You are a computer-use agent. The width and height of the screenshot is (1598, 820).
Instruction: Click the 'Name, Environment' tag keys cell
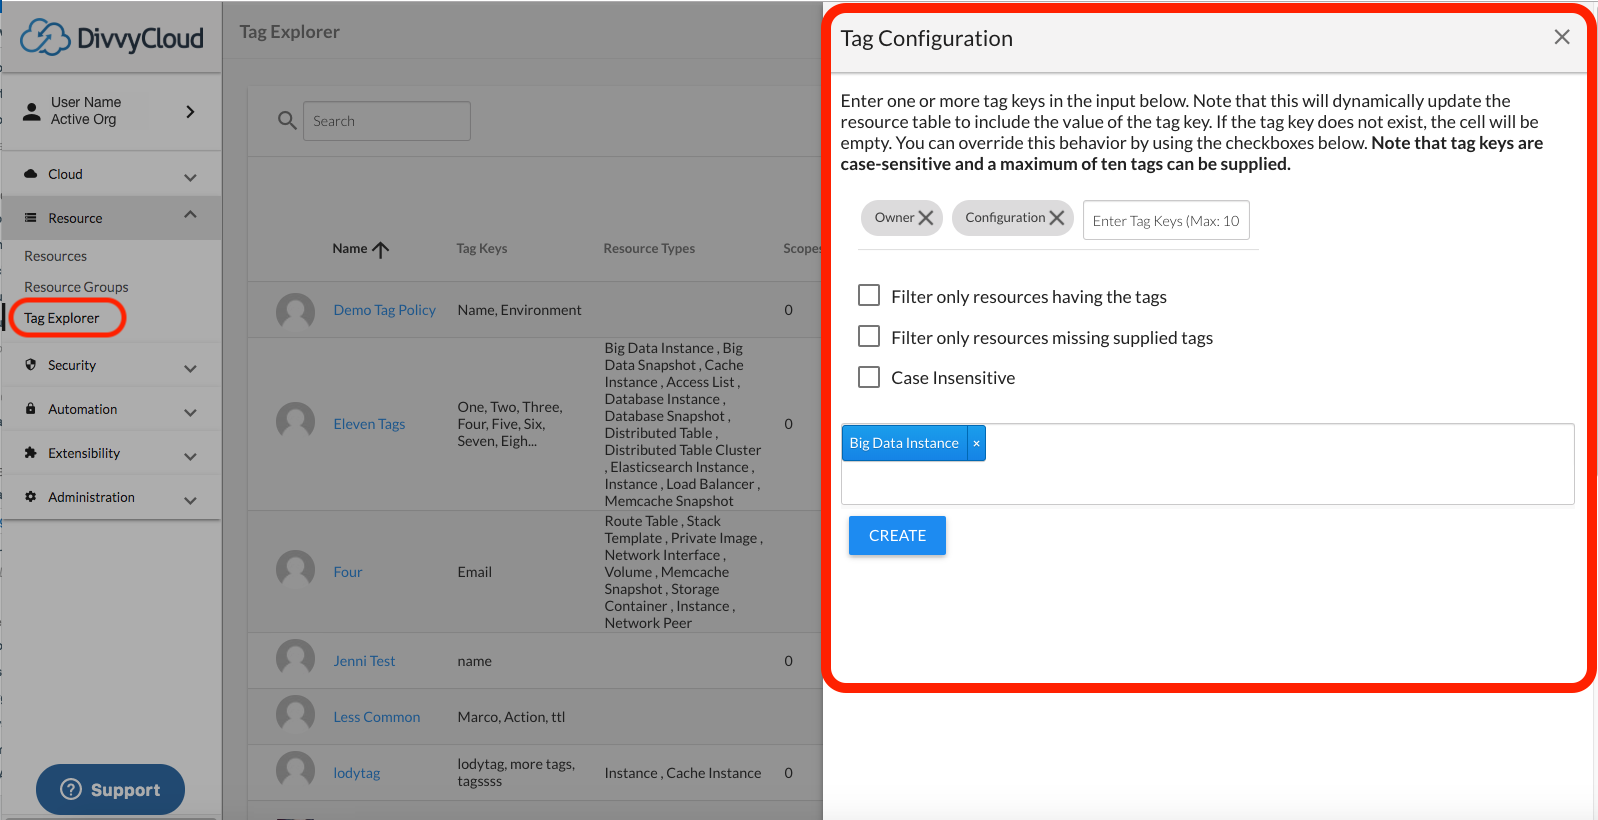[x=519, y=310]
